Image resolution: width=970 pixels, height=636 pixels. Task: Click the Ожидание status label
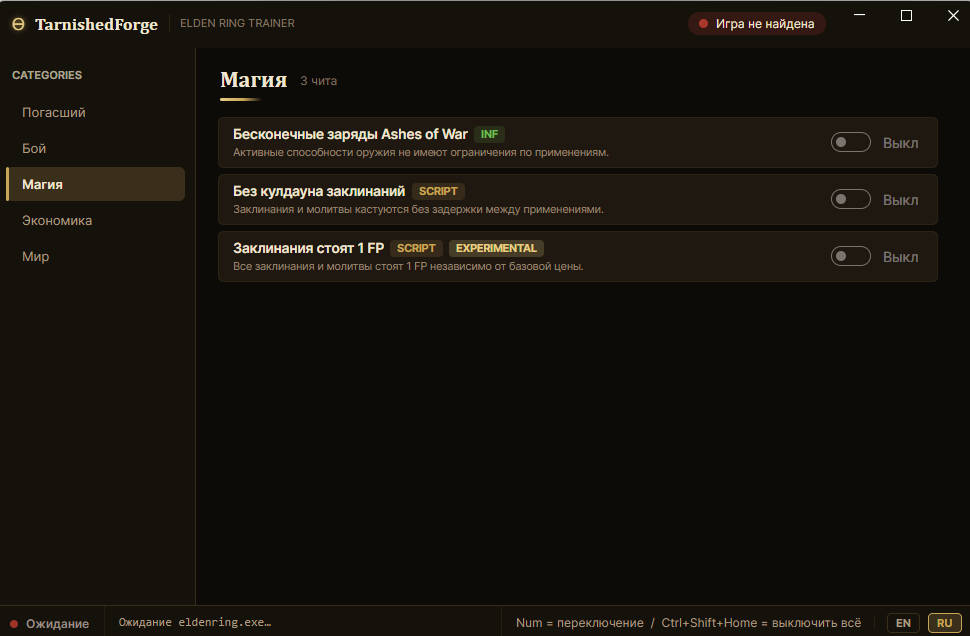[58, 624]
